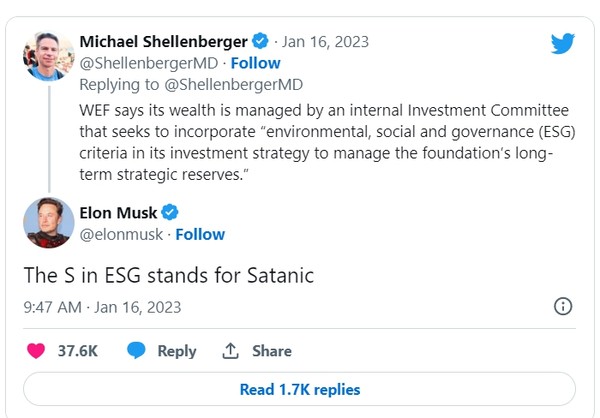Image resolution: width=600 pixels, height=418 pixels.
Task: Click the share arrow icon
Action: coord(230,351)
